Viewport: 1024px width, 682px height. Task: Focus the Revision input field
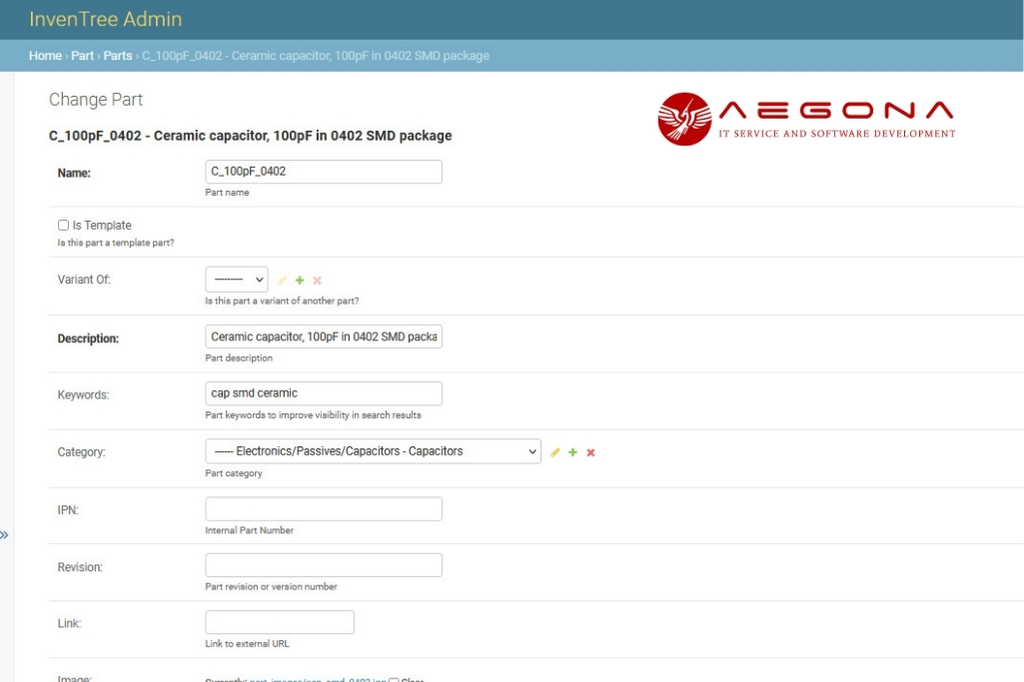point(324,565)
